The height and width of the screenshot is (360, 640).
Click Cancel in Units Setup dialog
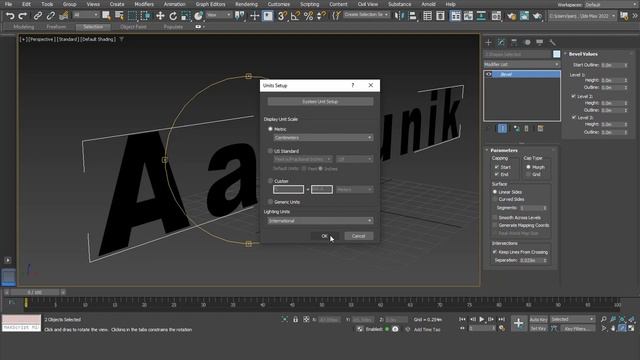click(x=358, y=236)
